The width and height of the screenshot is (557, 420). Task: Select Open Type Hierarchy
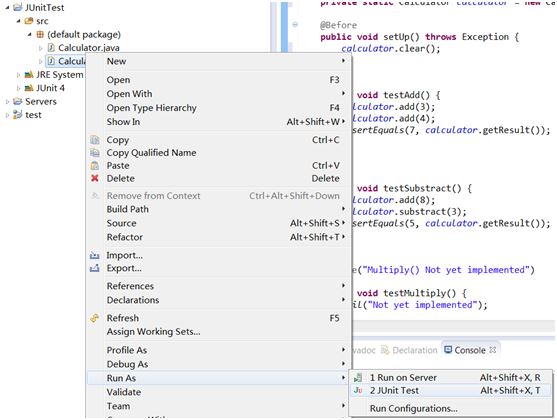pos(218,108)
